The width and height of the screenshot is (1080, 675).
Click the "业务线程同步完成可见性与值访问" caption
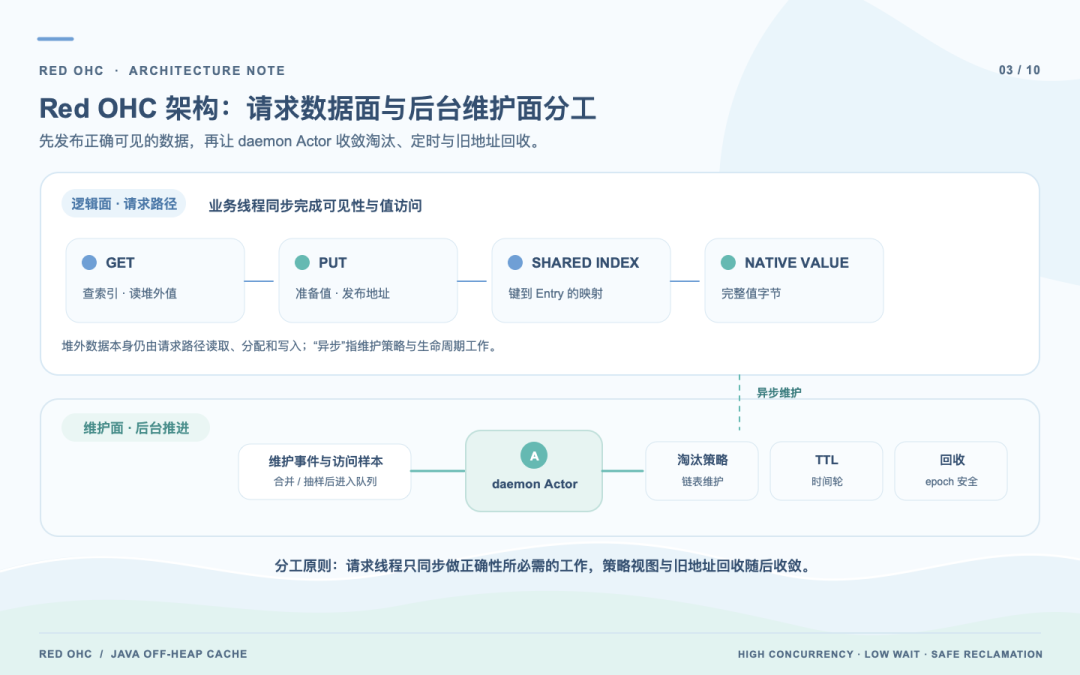[x=315, y=206]
